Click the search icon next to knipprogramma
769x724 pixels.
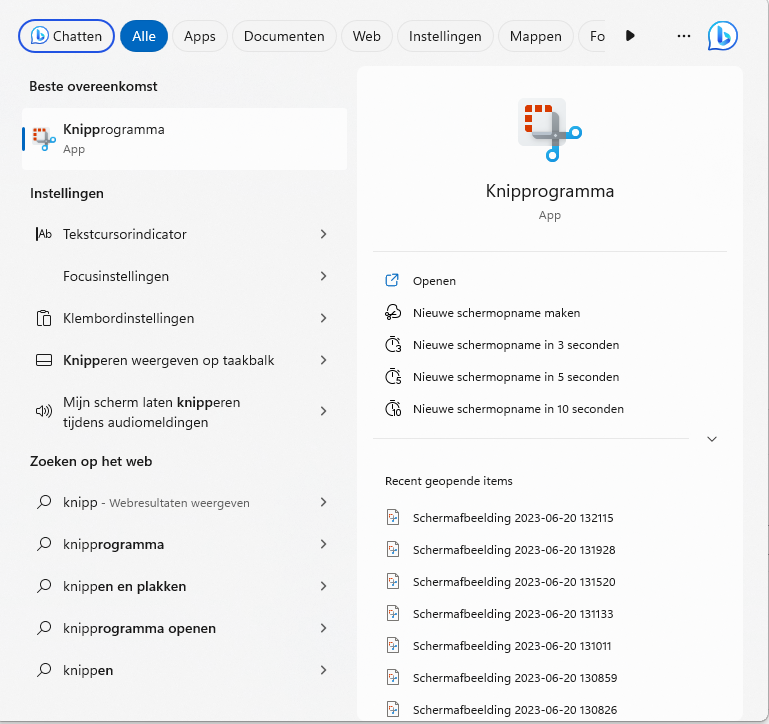[x=44, y=544]
